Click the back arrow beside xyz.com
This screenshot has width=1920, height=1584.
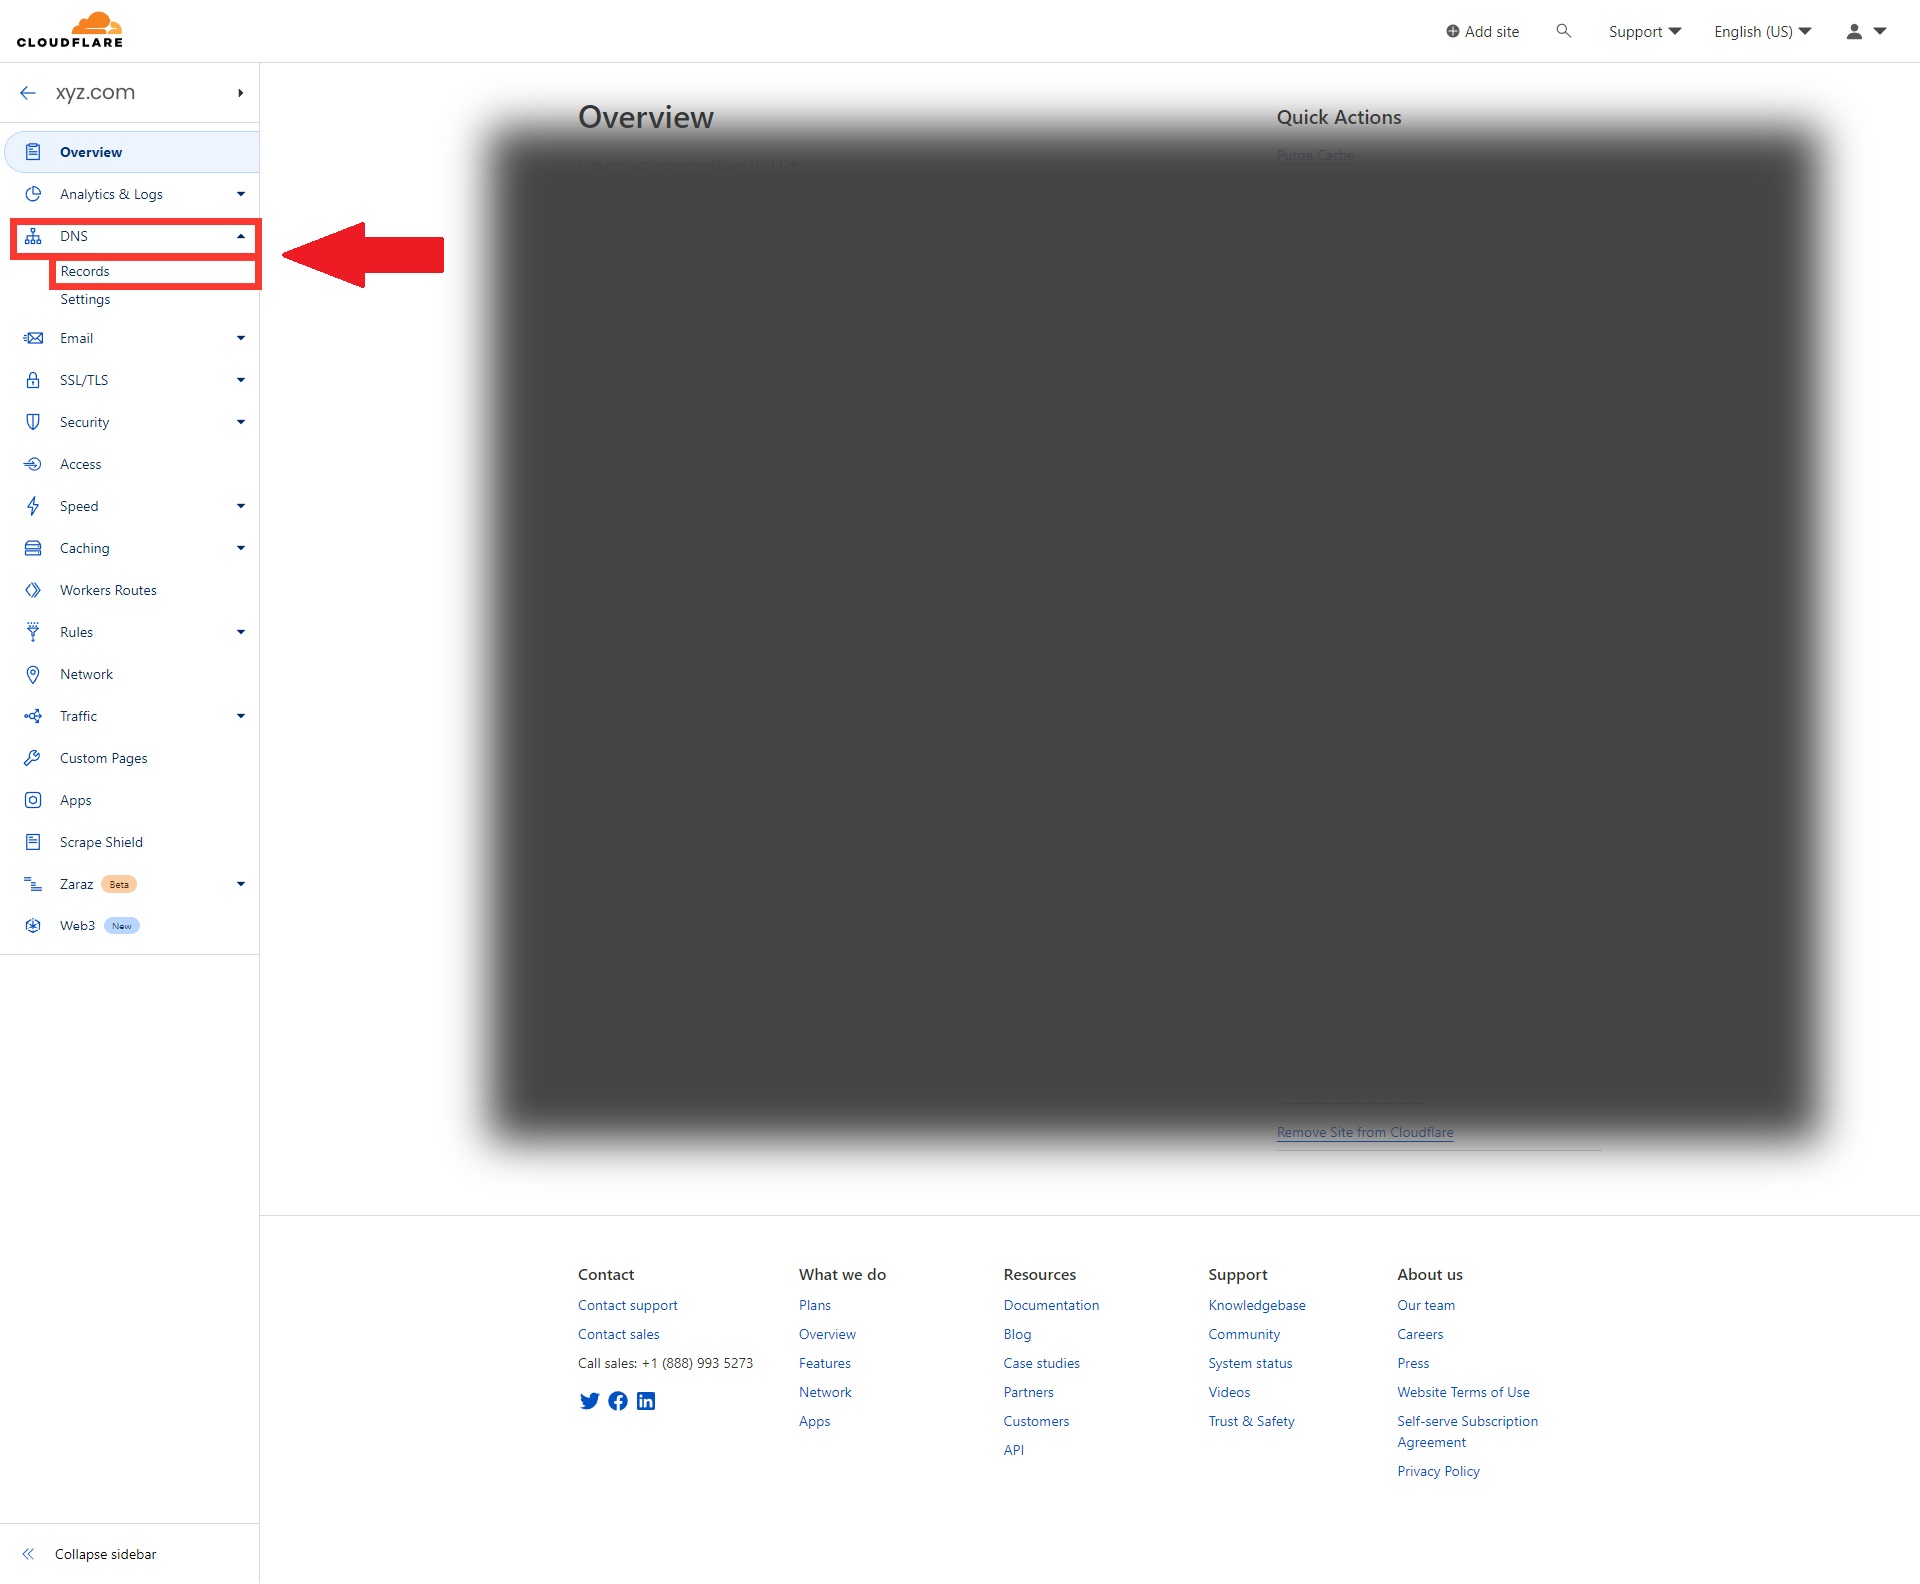(x=28, y=93)
